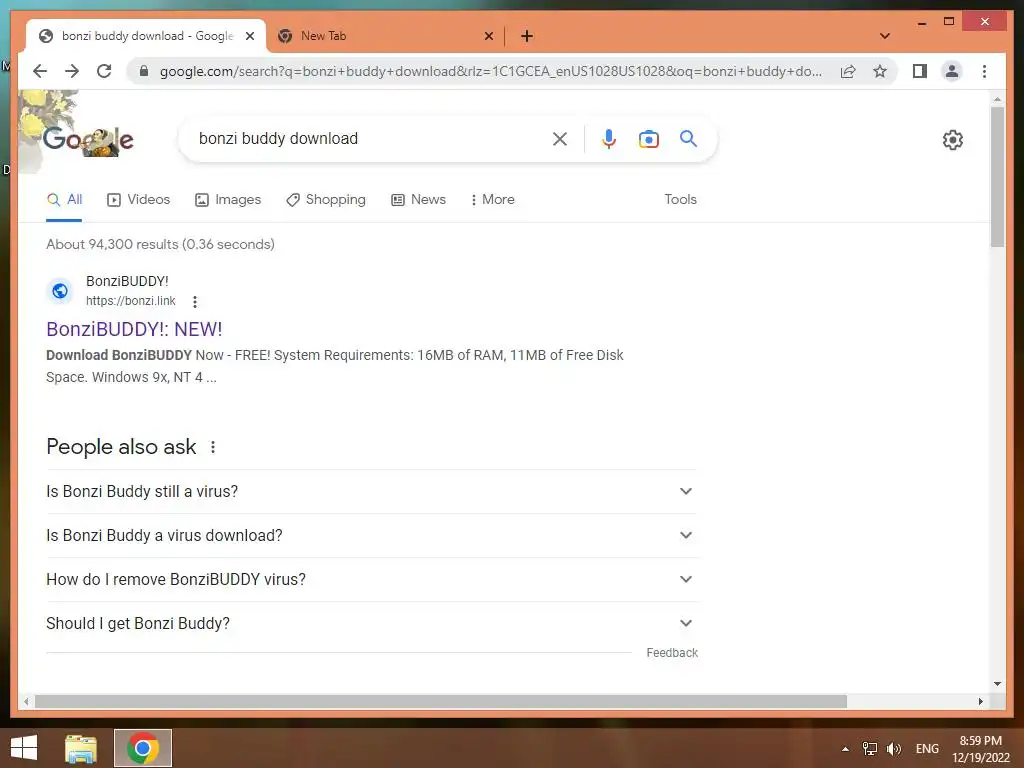Click the scroll left arrow
The height and width of the screenshot is (768, 1024).
click(26, 701)
